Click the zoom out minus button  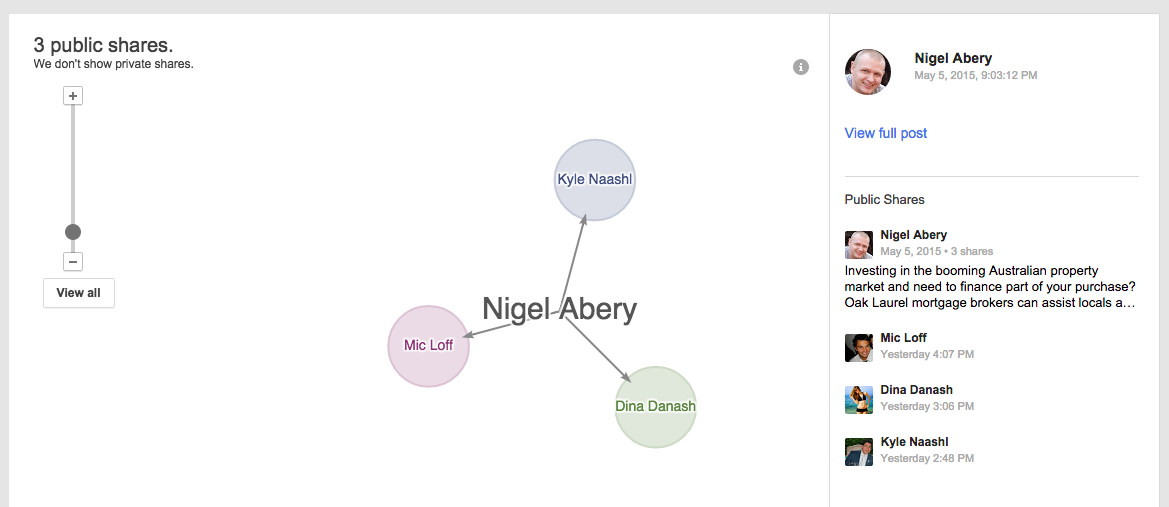[x=73, y=262]
